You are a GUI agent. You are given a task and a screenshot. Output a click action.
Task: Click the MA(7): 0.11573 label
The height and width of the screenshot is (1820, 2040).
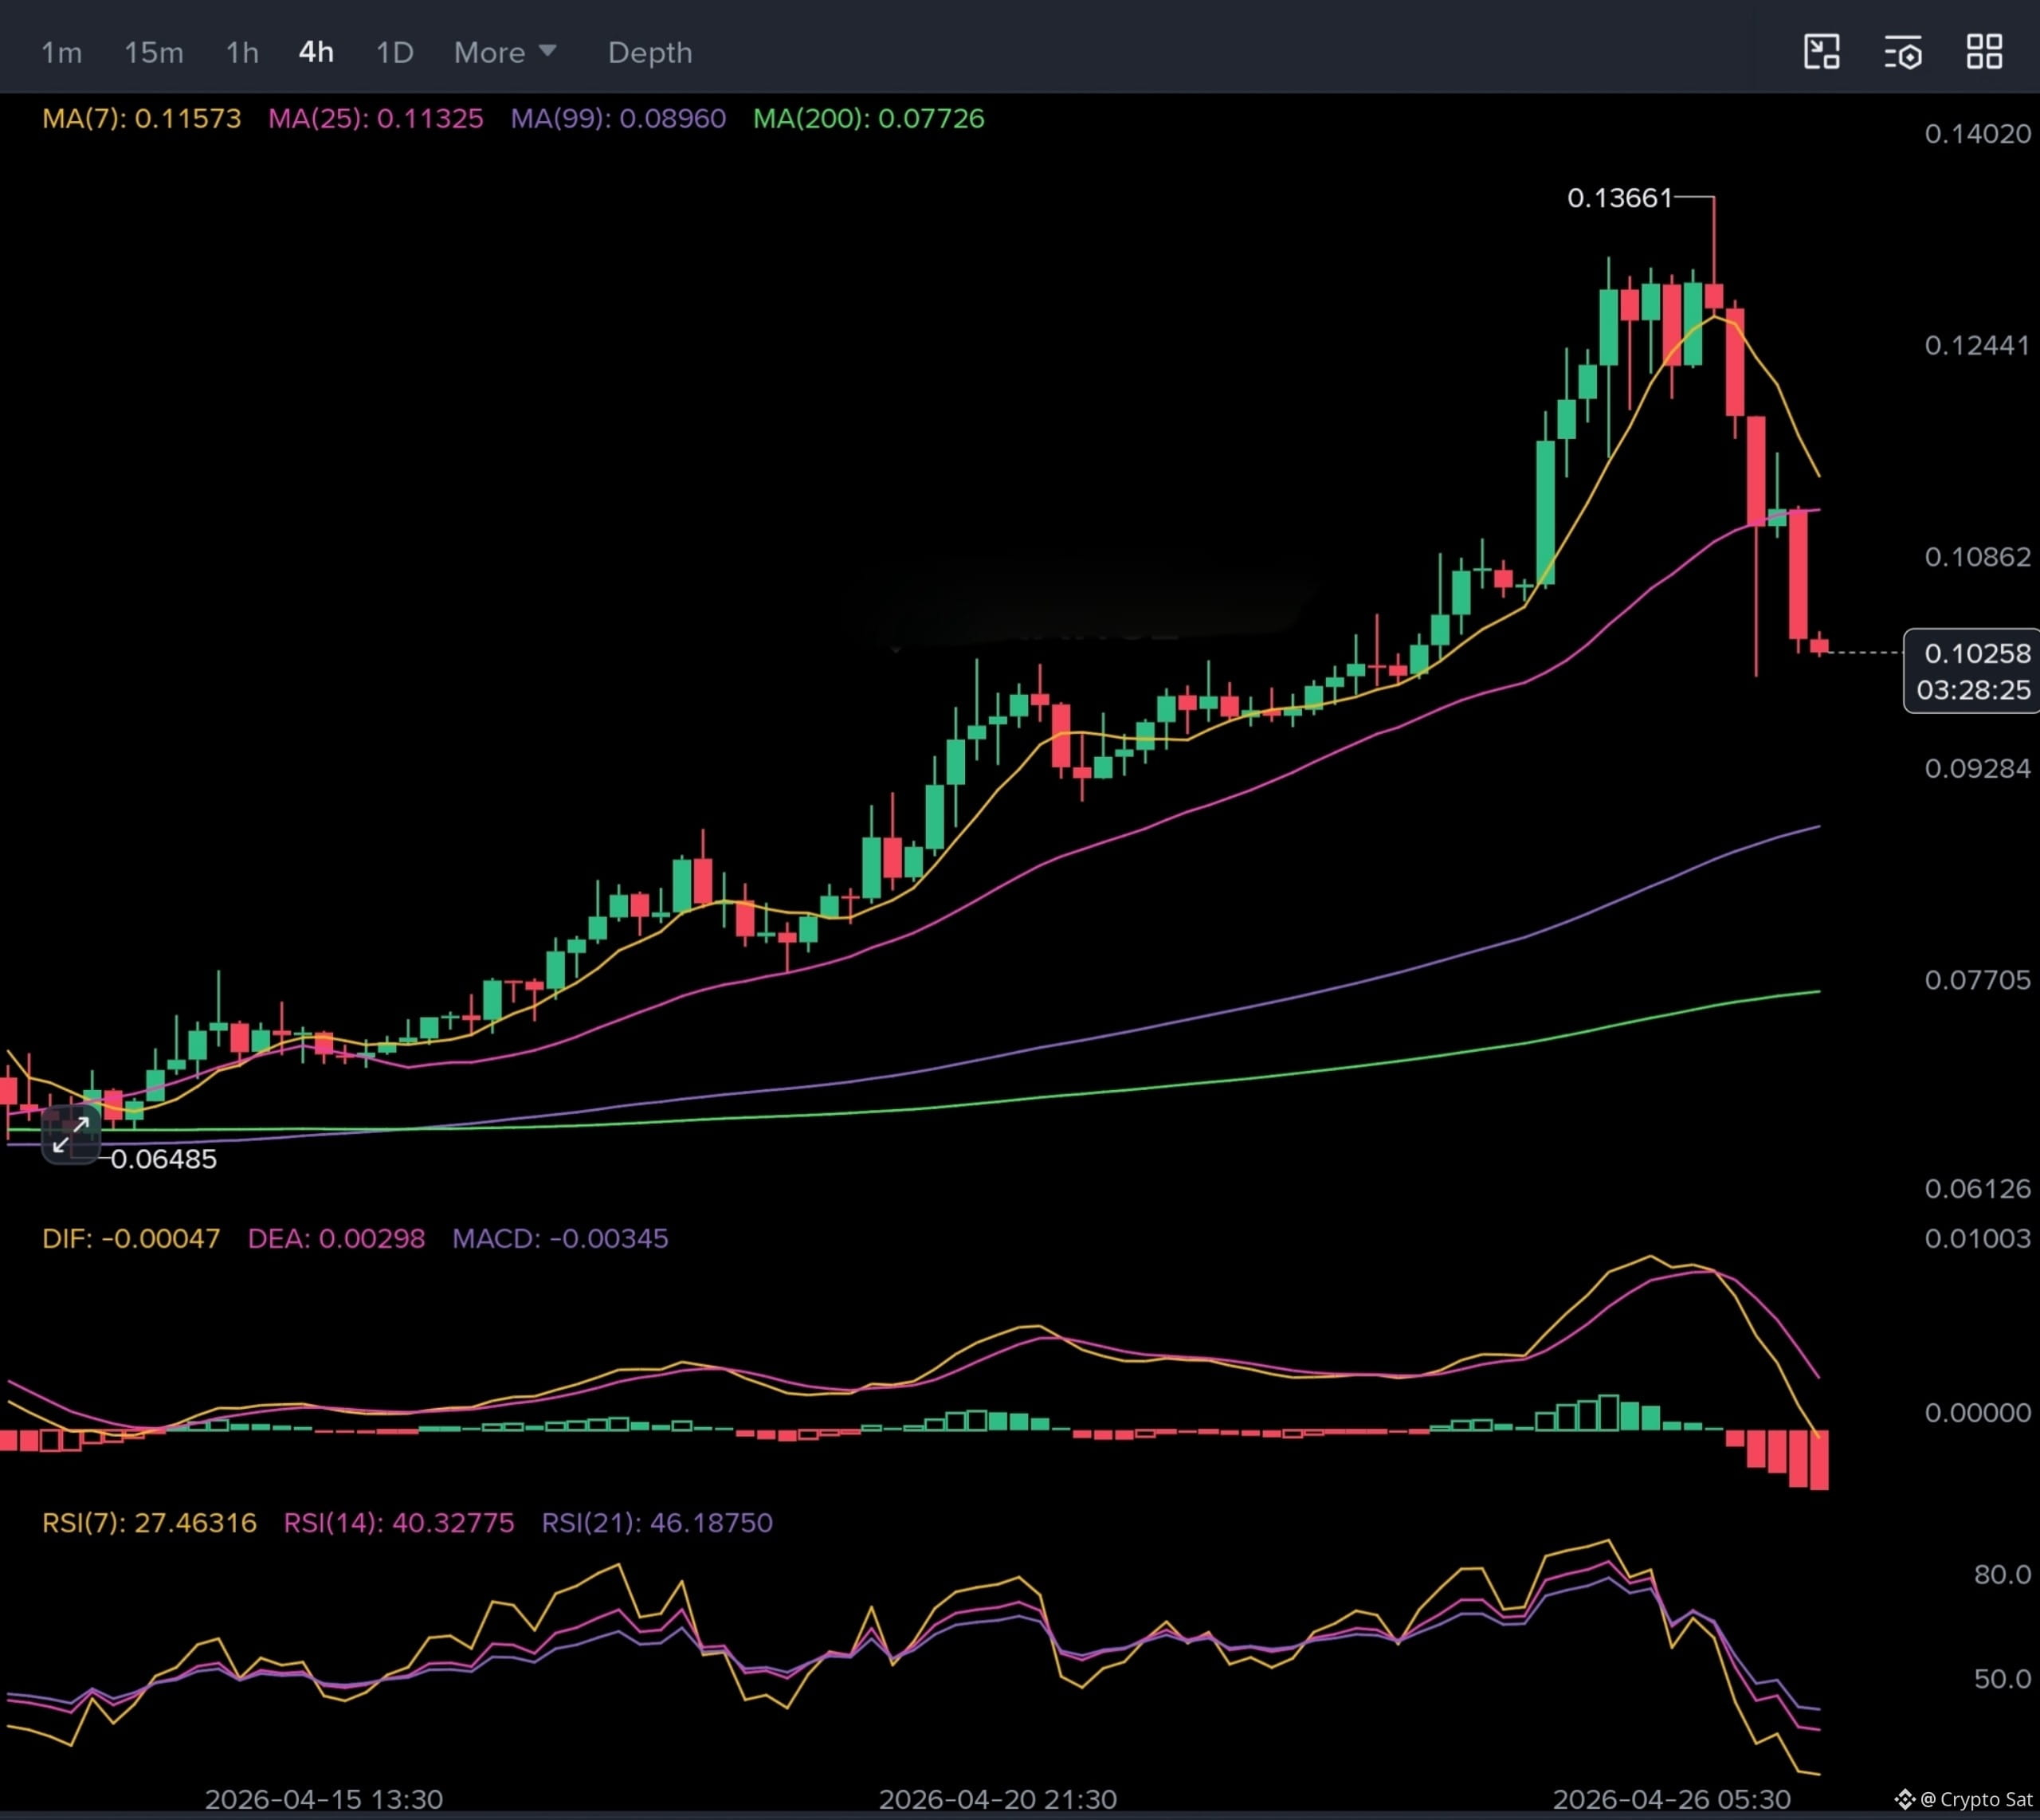pyautogui.click(x=141, y=118)
